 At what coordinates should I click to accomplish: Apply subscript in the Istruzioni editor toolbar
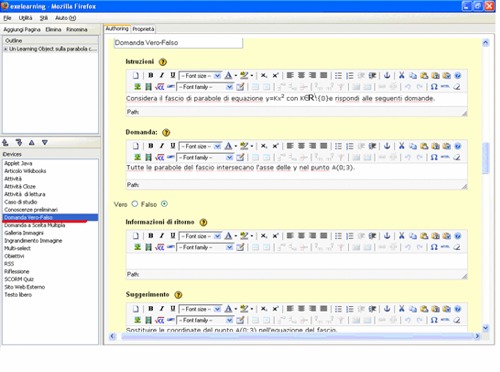click(264, 76)
